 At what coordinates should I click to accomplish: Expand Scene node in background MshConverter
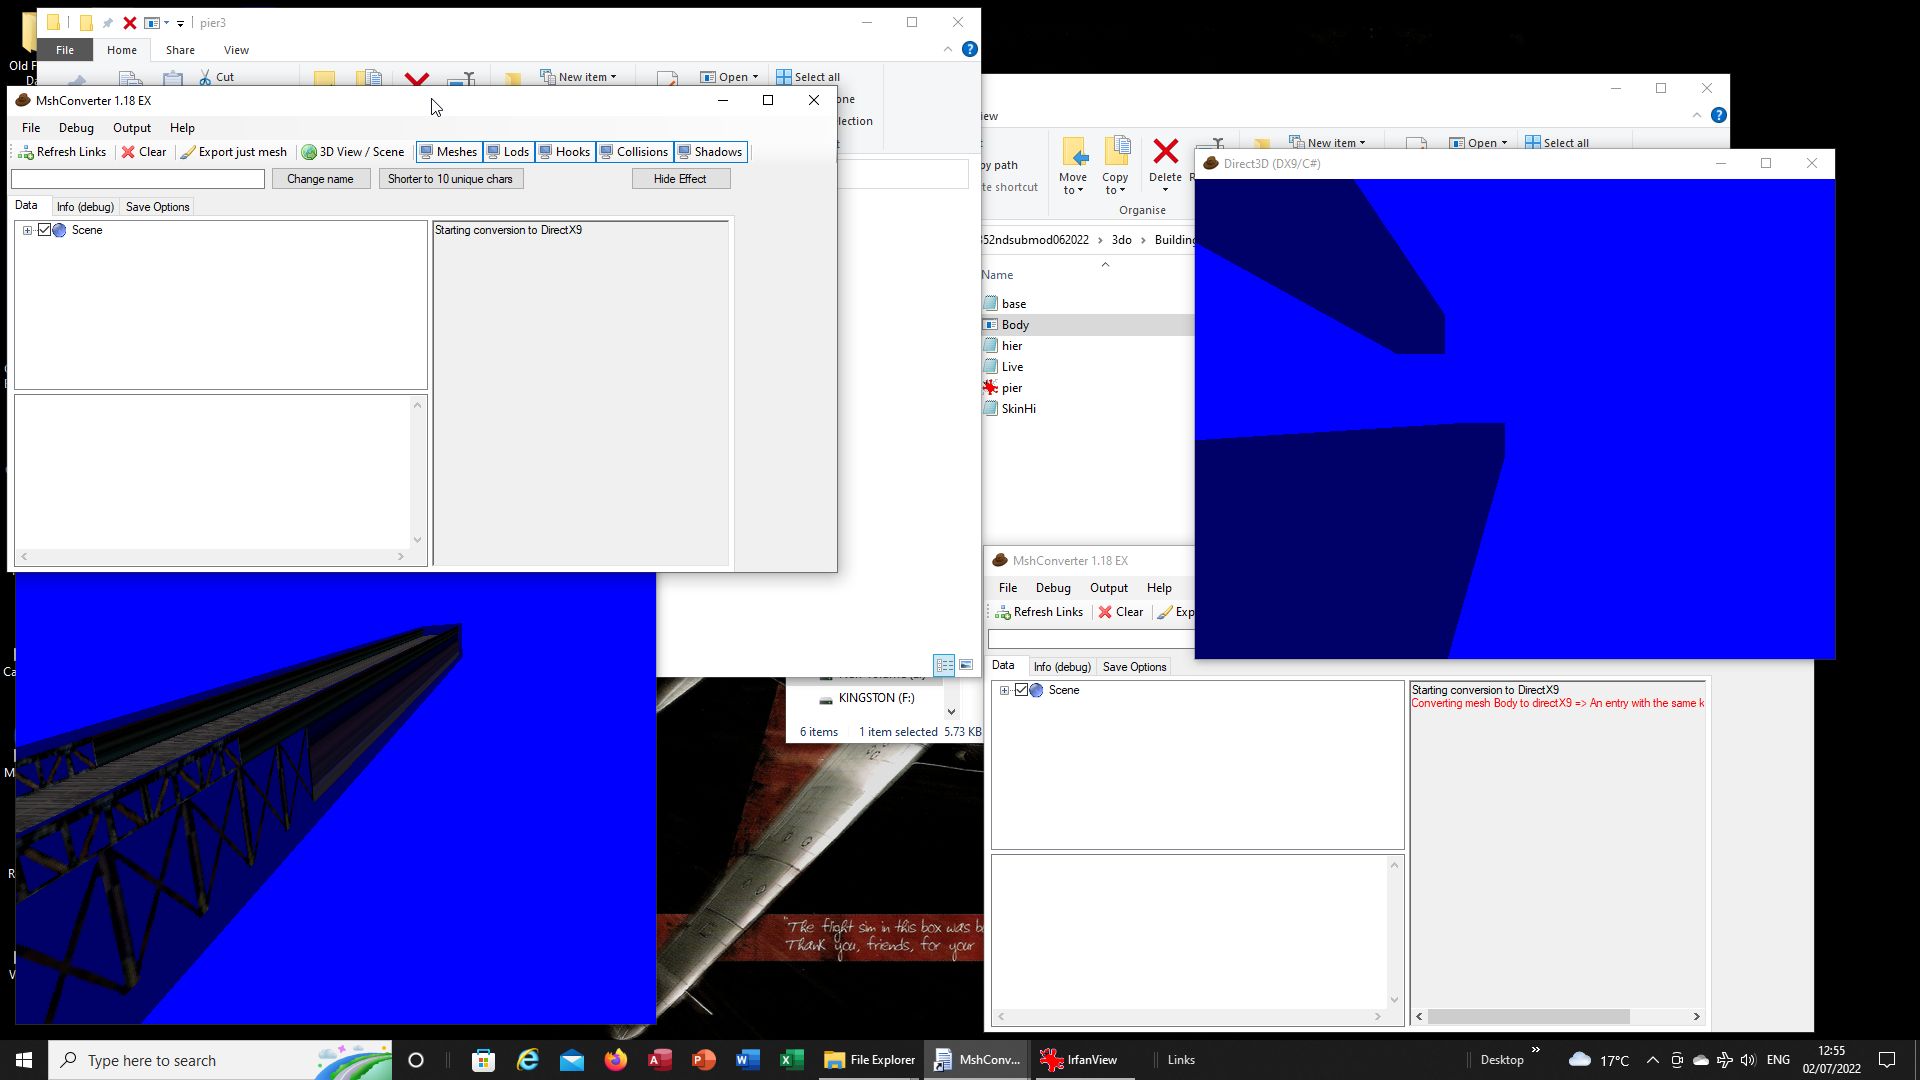coord(1004,690)
